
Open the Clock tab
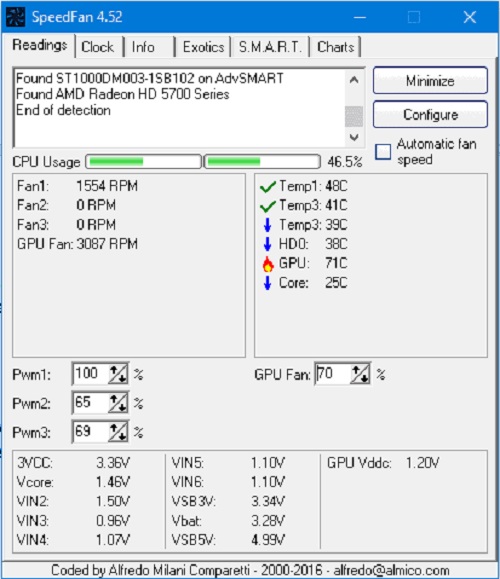98,47
